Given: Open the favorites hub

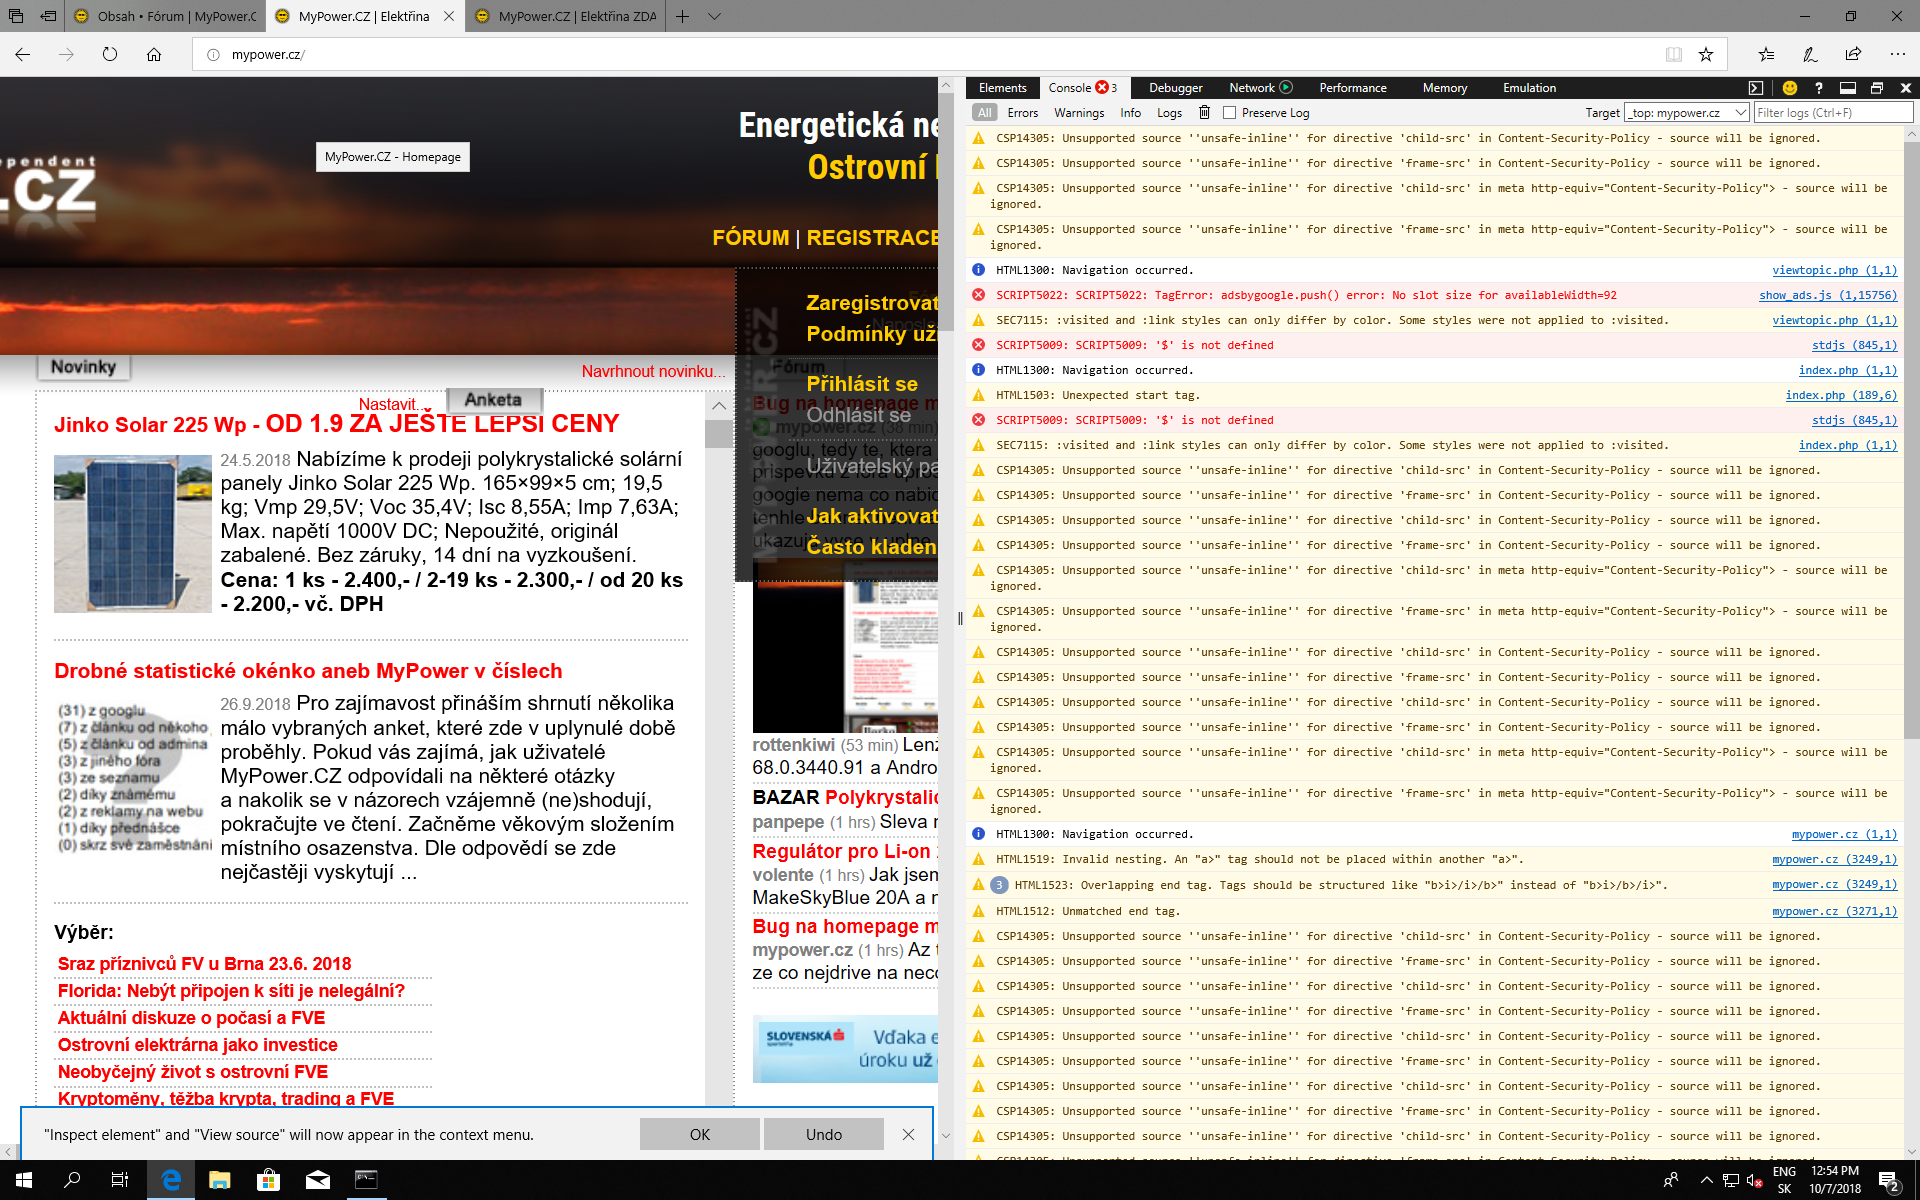Looking at the screenshot, I should coord(1766,54).
